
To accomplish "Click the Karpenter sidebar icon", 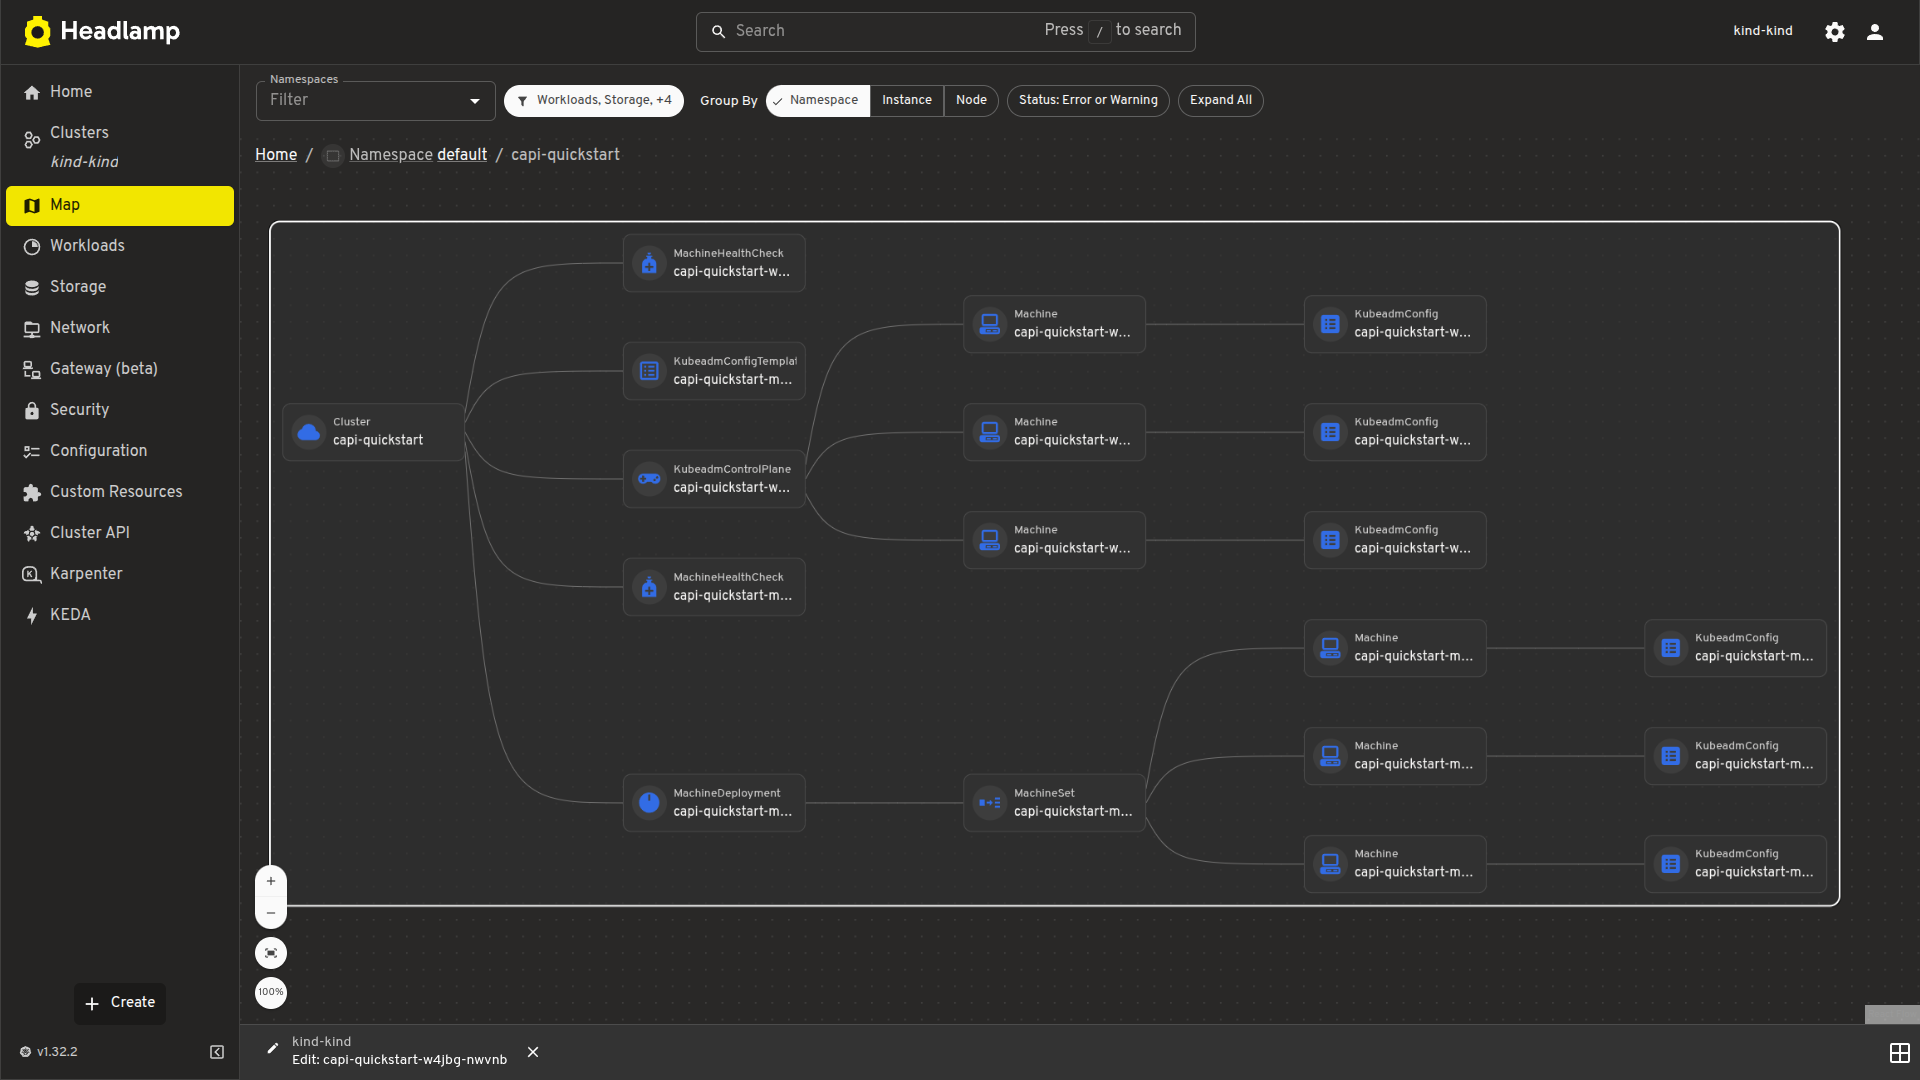I will click(32, 575).
